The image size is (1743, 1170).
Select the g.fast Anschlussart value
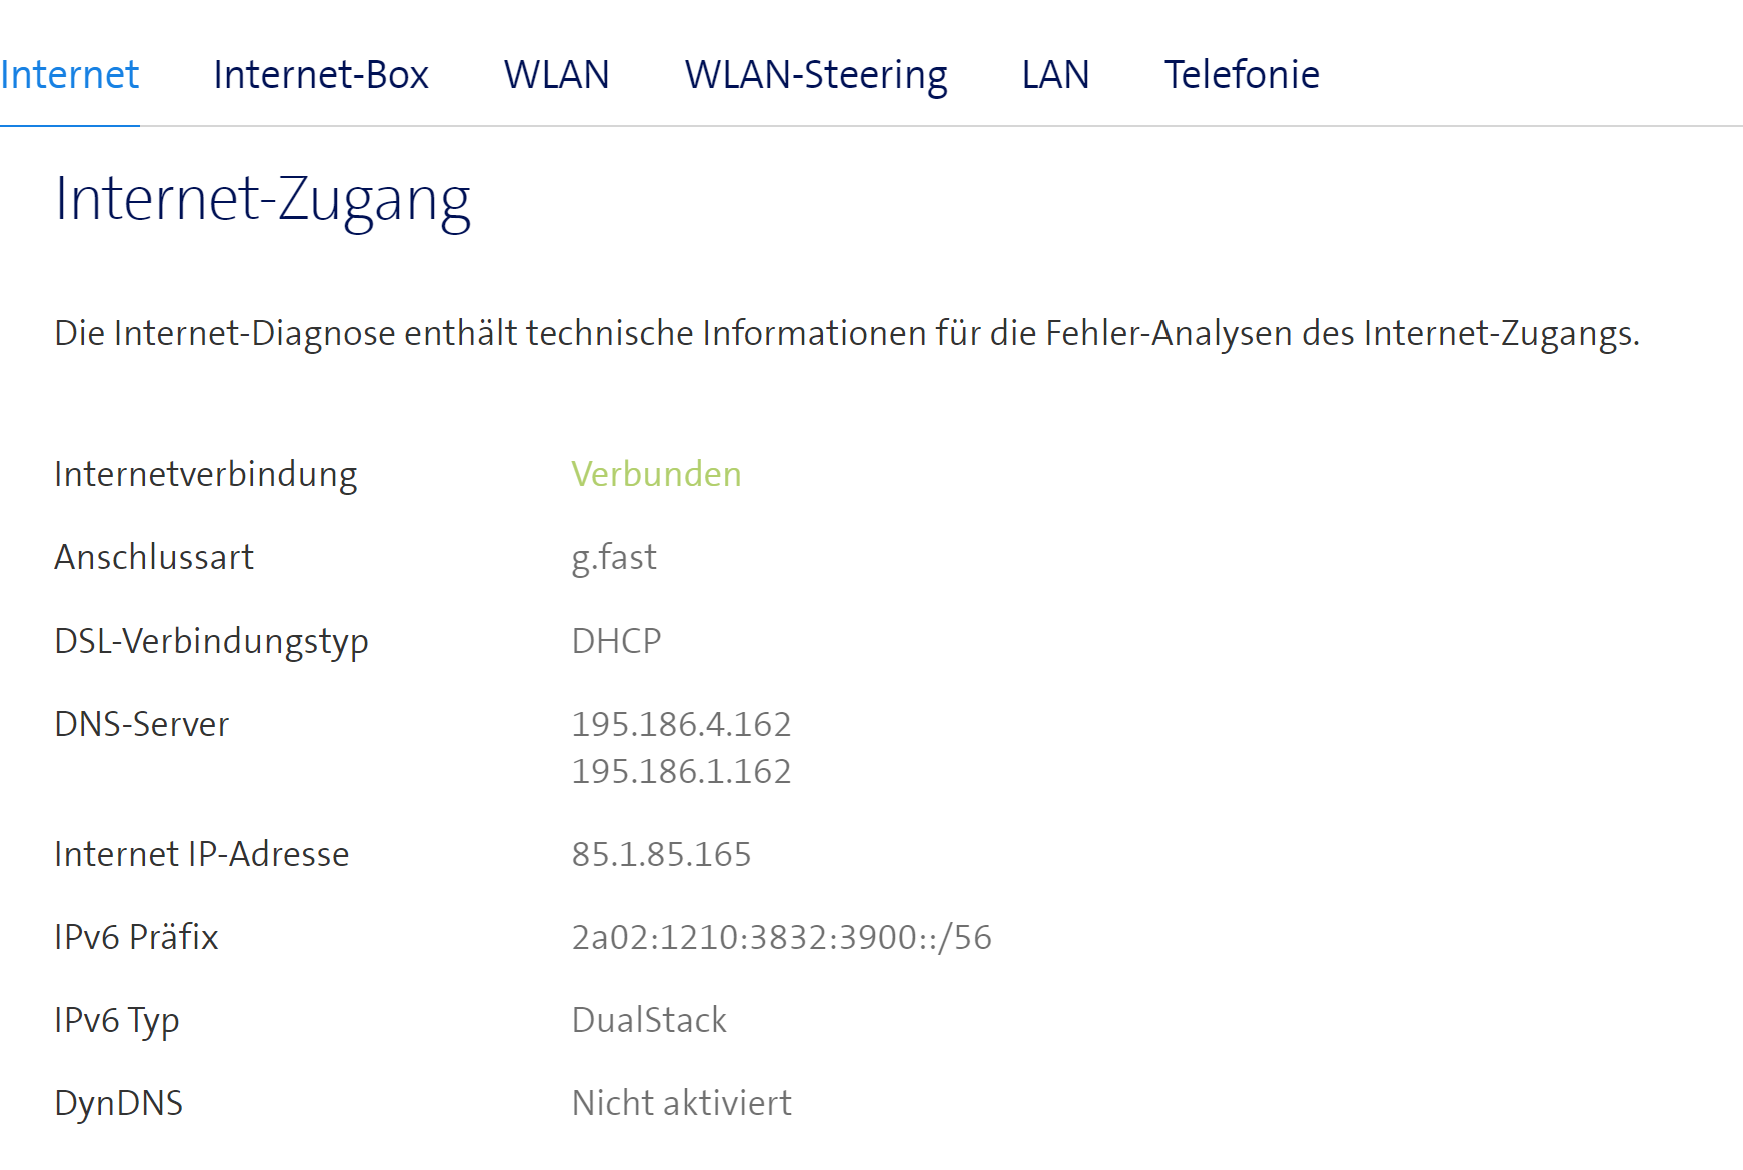(613, 557)
